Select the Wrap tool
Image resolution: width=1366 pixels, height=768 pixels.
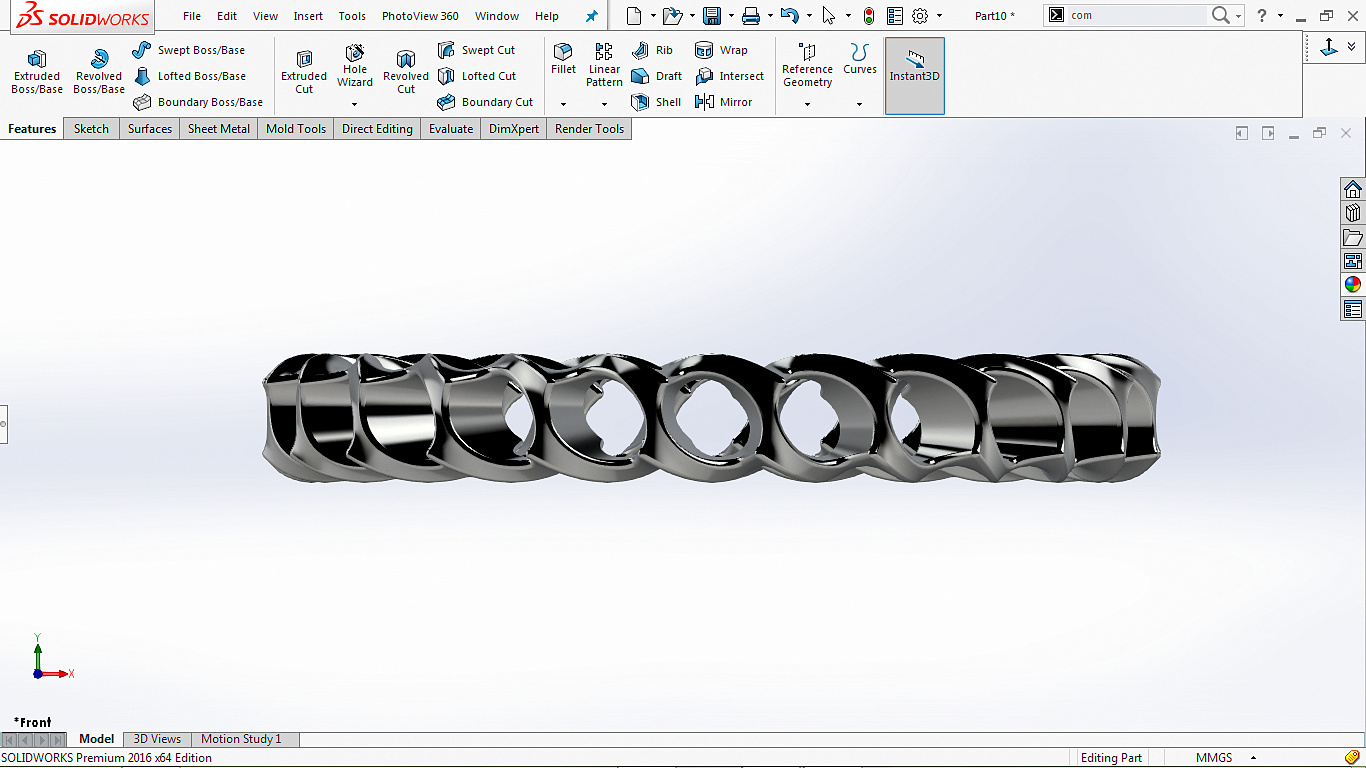tap(721, 50)
